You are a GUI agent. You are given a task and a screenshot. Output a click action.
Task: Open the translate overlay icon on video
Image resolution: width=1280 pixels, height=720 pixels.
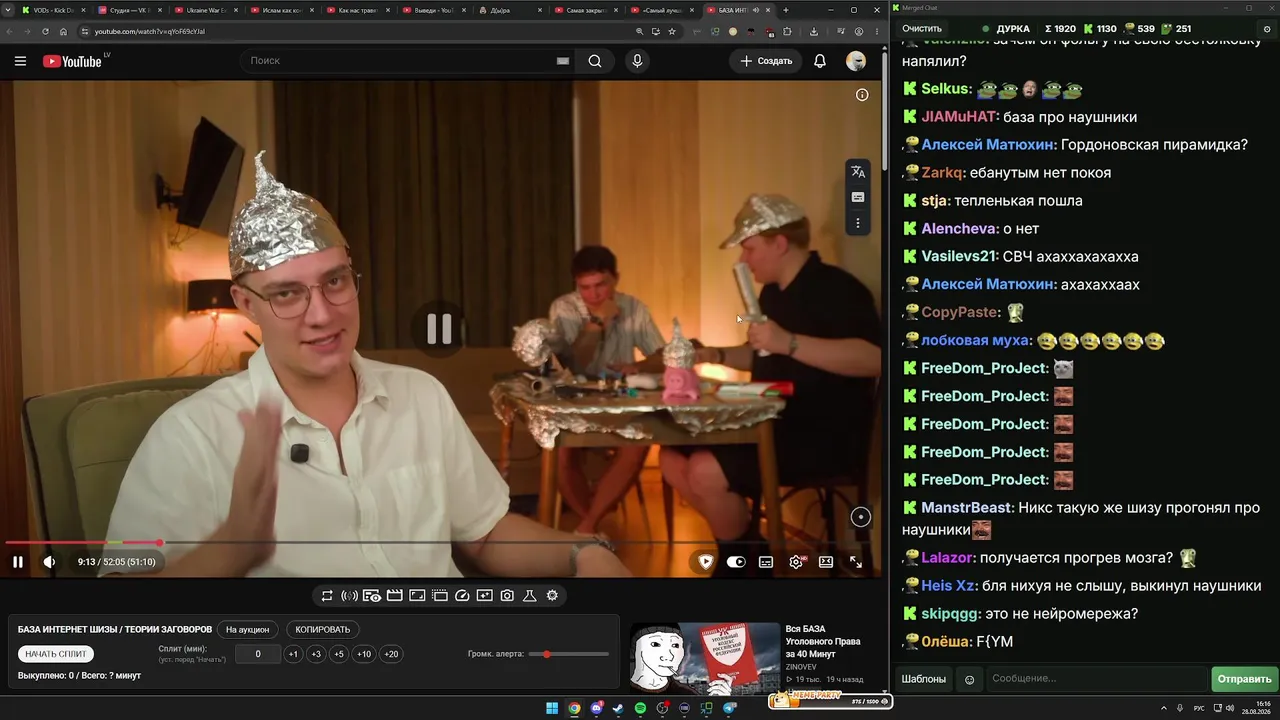click(x=858, y=171)
